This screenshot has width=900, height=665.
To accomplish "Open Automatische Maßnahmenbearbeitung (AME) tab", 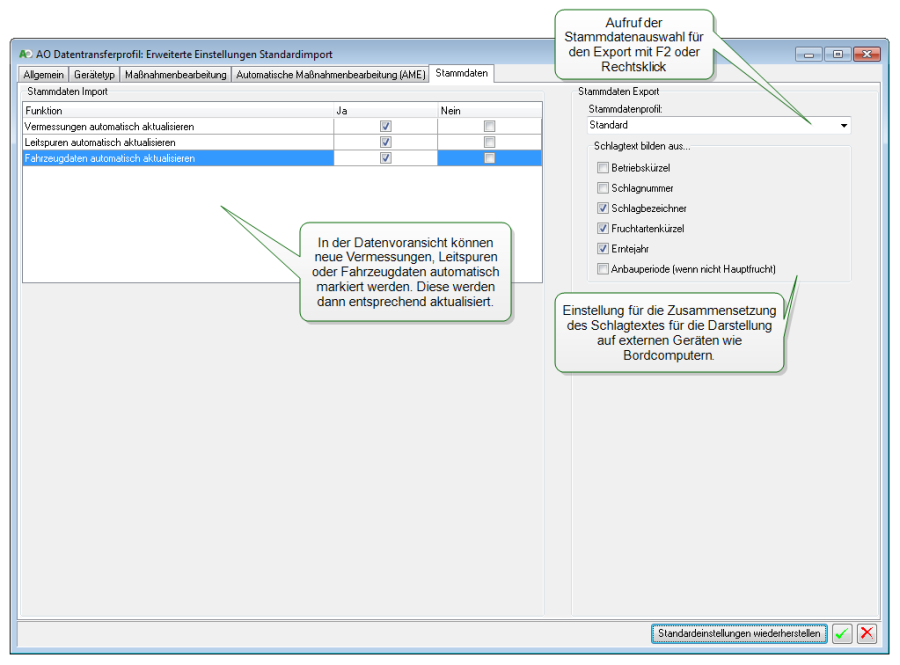I will pyautogui.click(x=330, y=75).
